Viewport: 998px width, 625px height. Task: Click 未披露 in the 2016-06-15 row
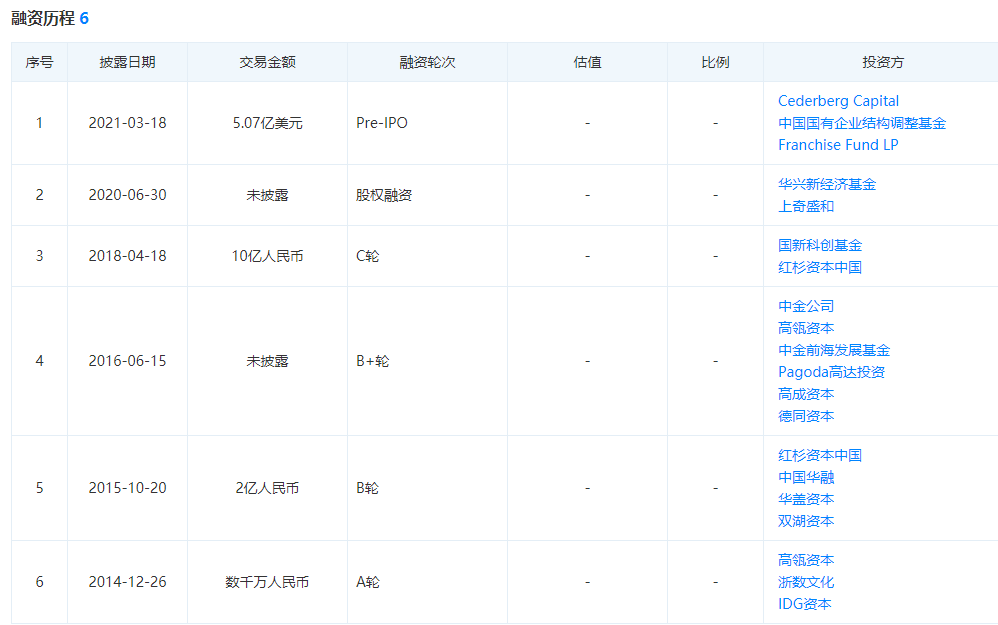267,362
